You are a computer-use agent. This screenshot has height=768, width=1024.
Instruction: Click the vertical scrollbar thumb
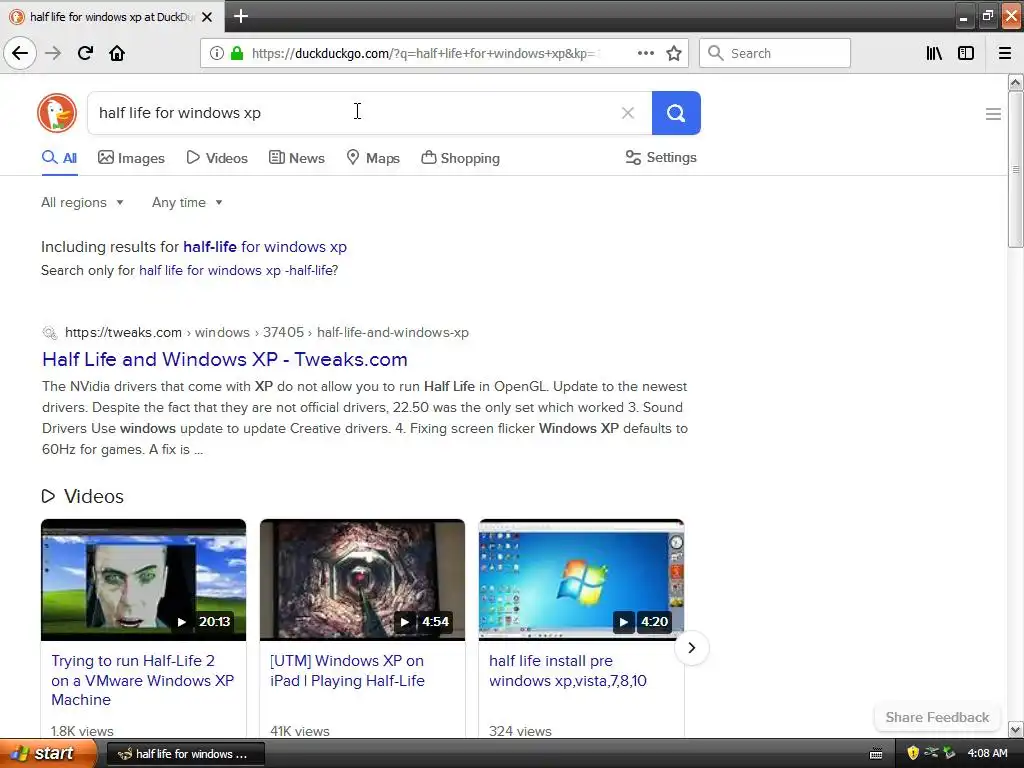[1015, 170]
